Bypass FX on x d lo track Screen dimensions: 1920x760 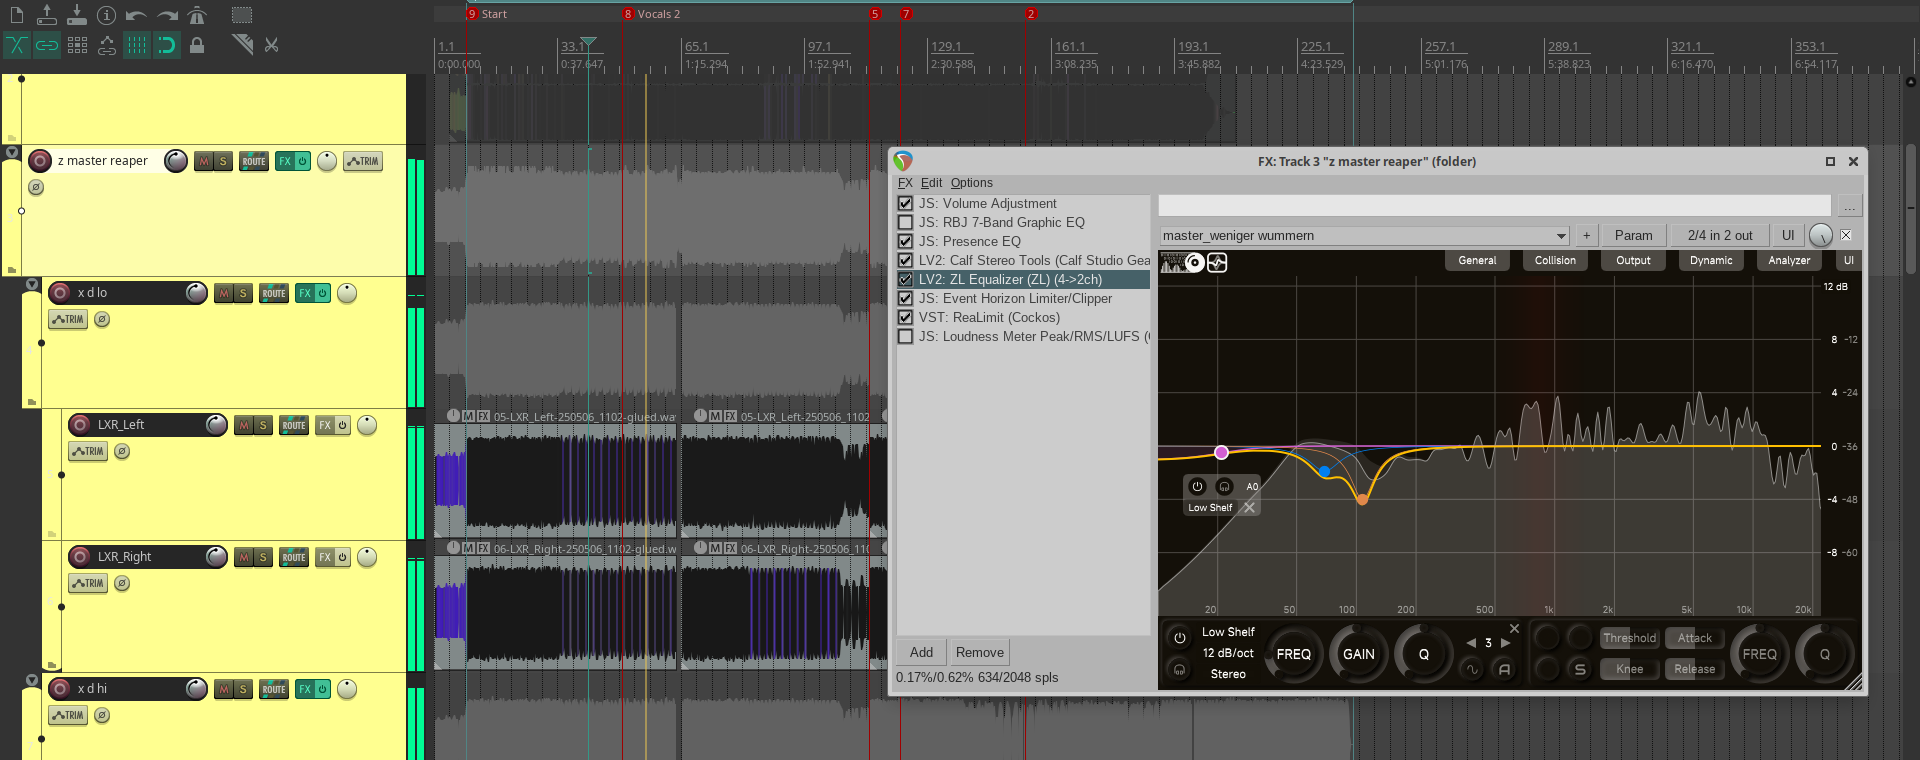(x=322, y=293)
